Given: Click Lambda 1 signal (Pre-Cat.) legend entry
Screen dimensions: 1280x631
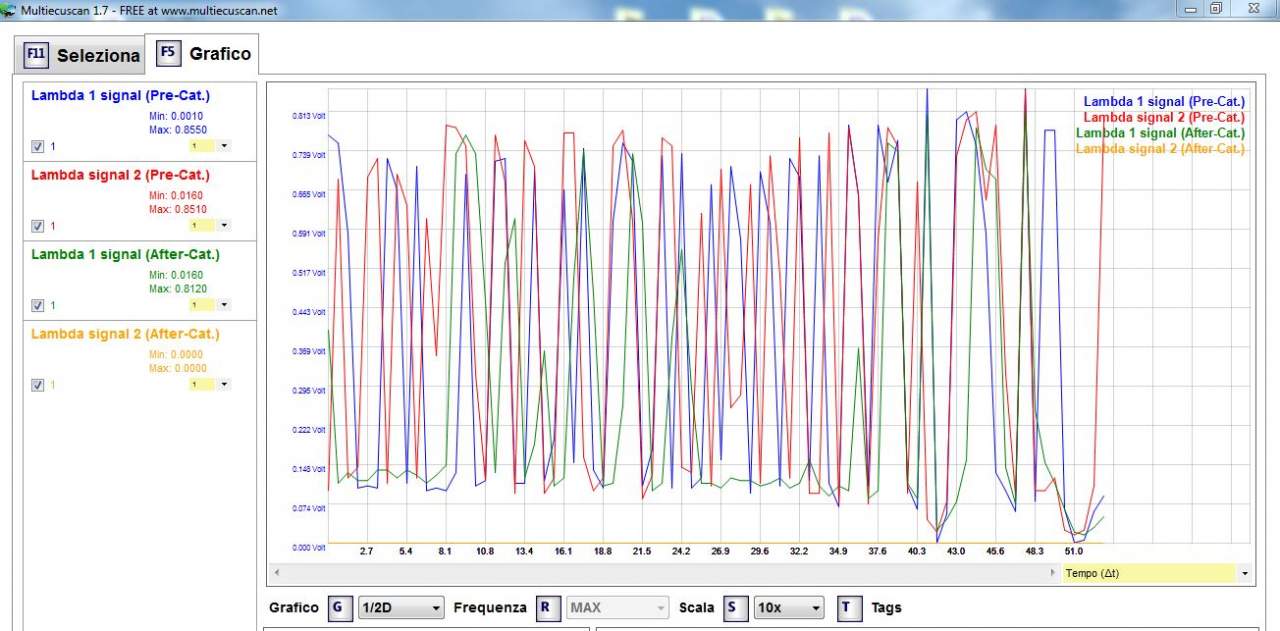Looking at the screenshot, I should 1164,102.
